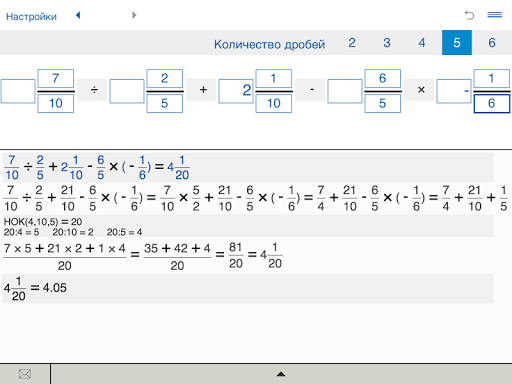Screen dimensions: 512x384
Task: Click the decimal result 4.05
Action: click(55, 288)
